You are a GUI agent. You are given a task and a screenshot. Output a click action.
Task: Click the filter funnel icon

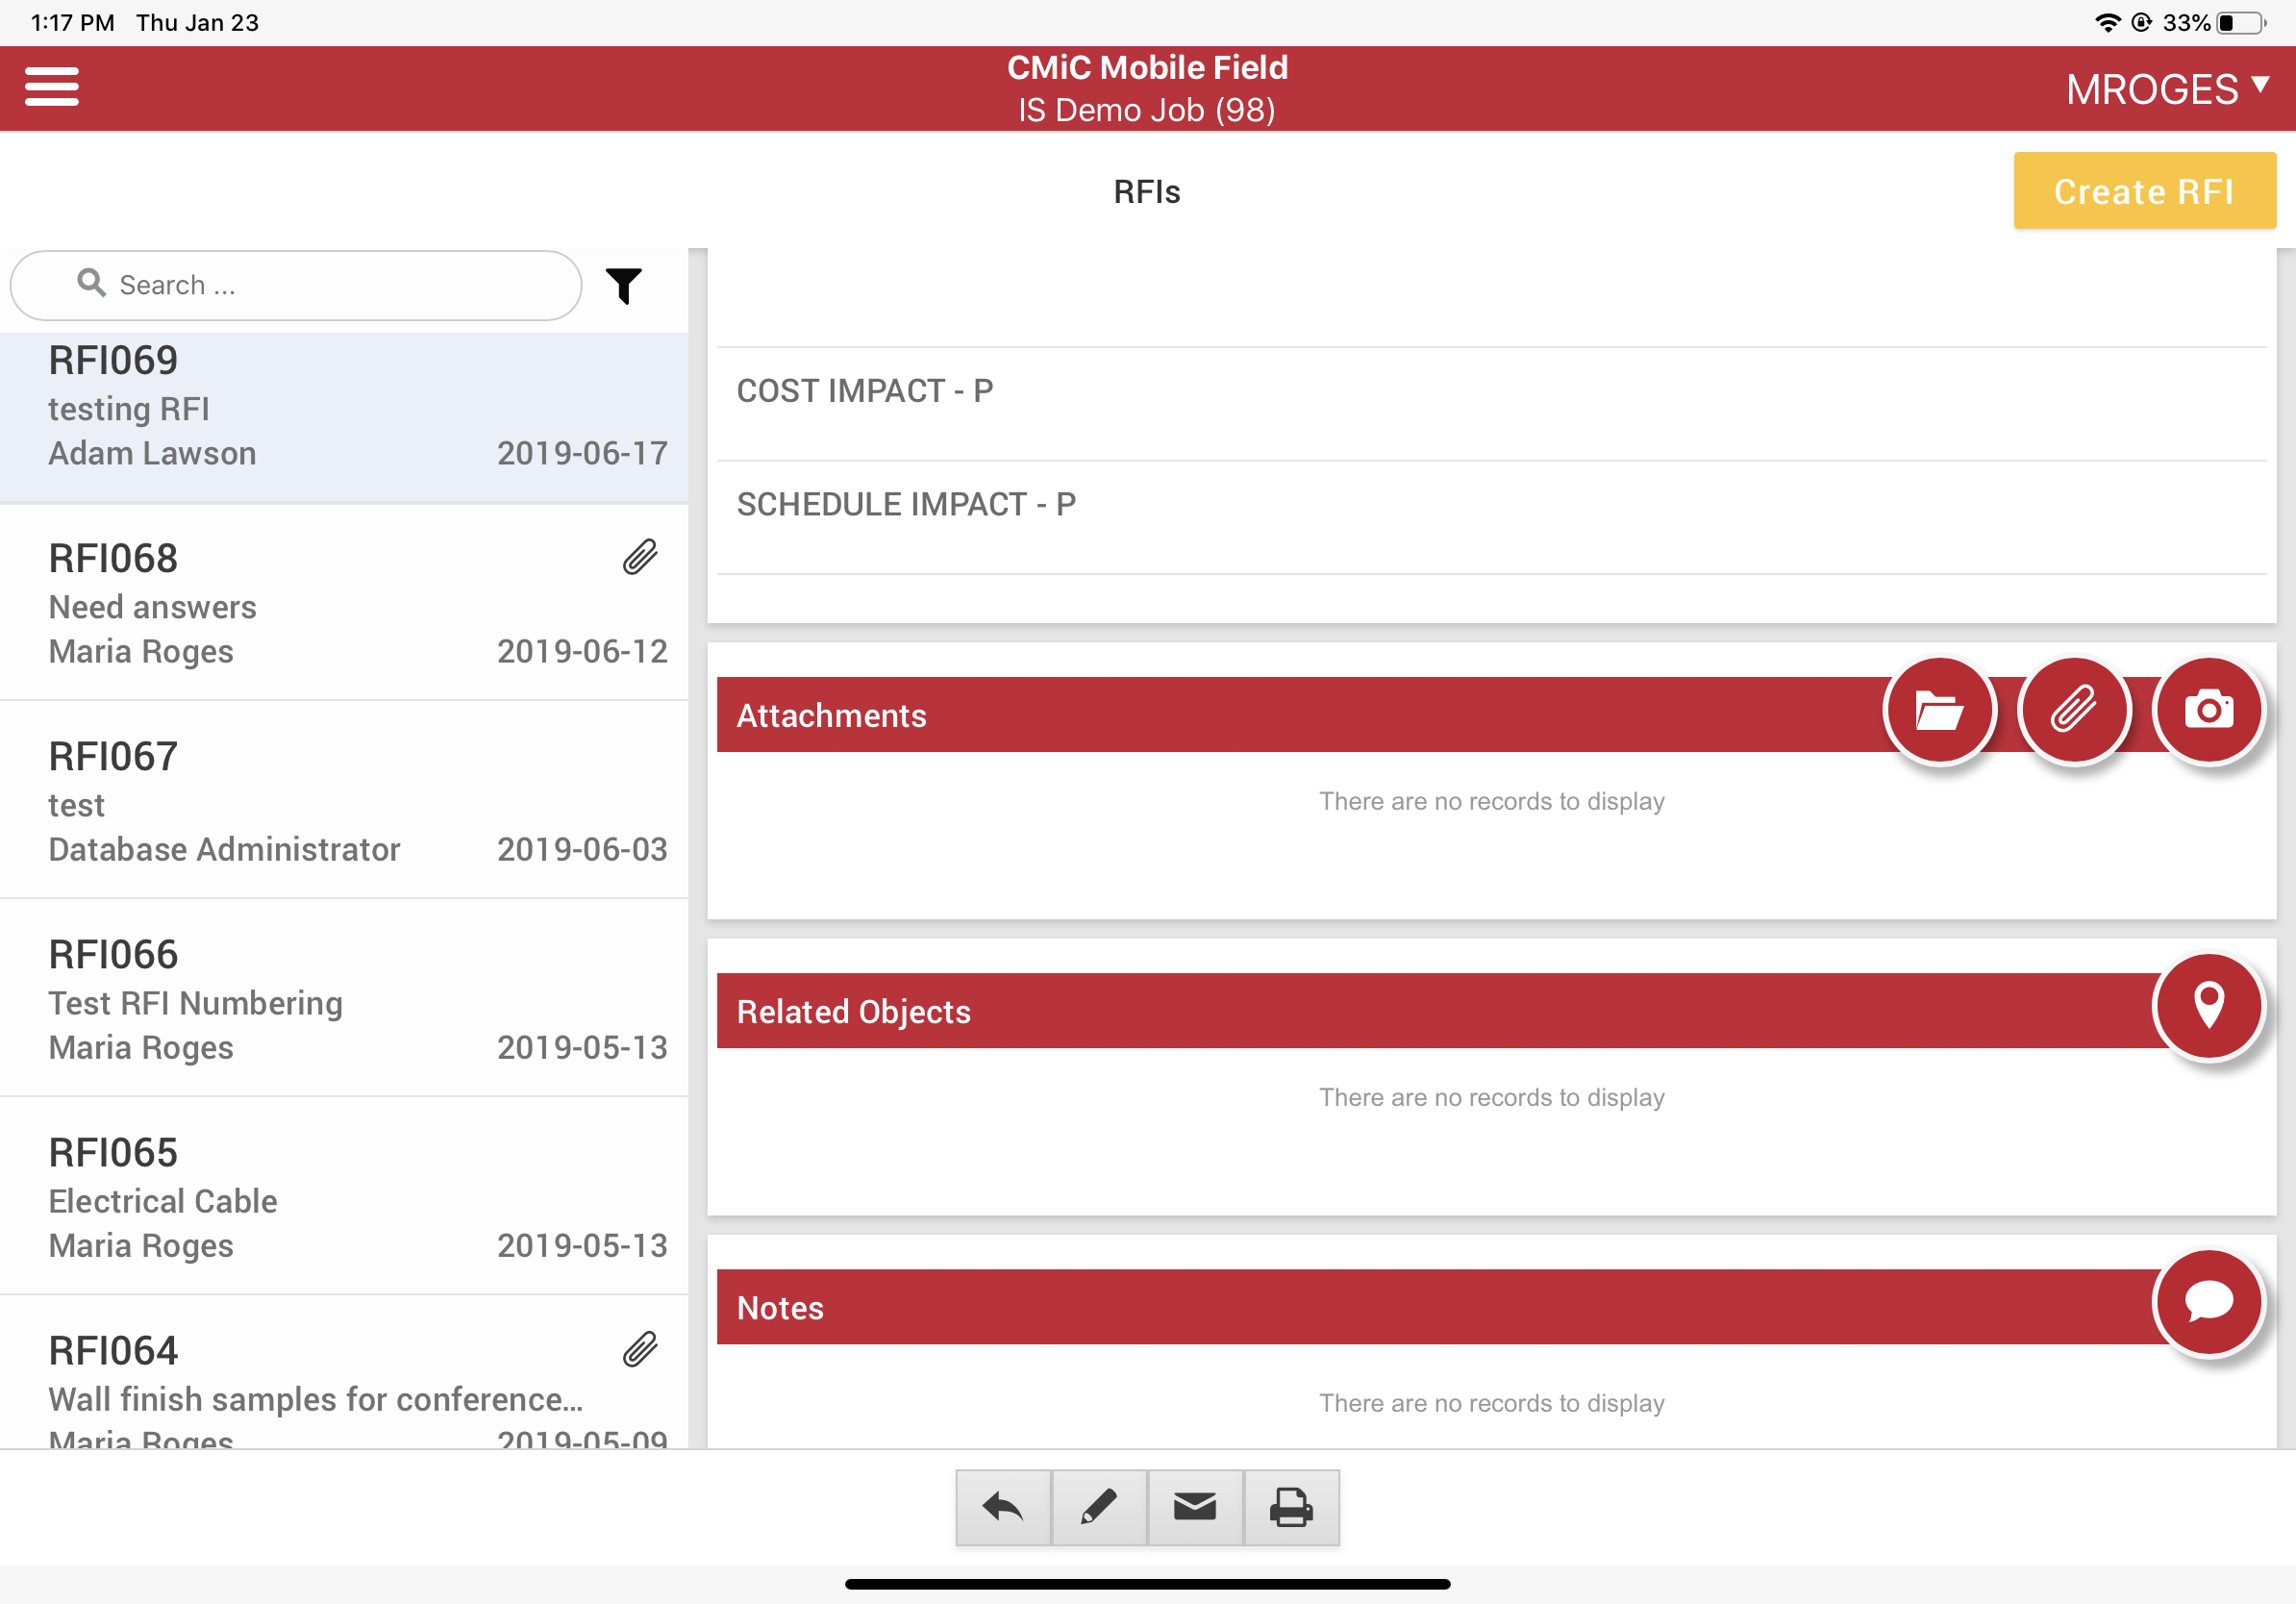tap(624, 286)
